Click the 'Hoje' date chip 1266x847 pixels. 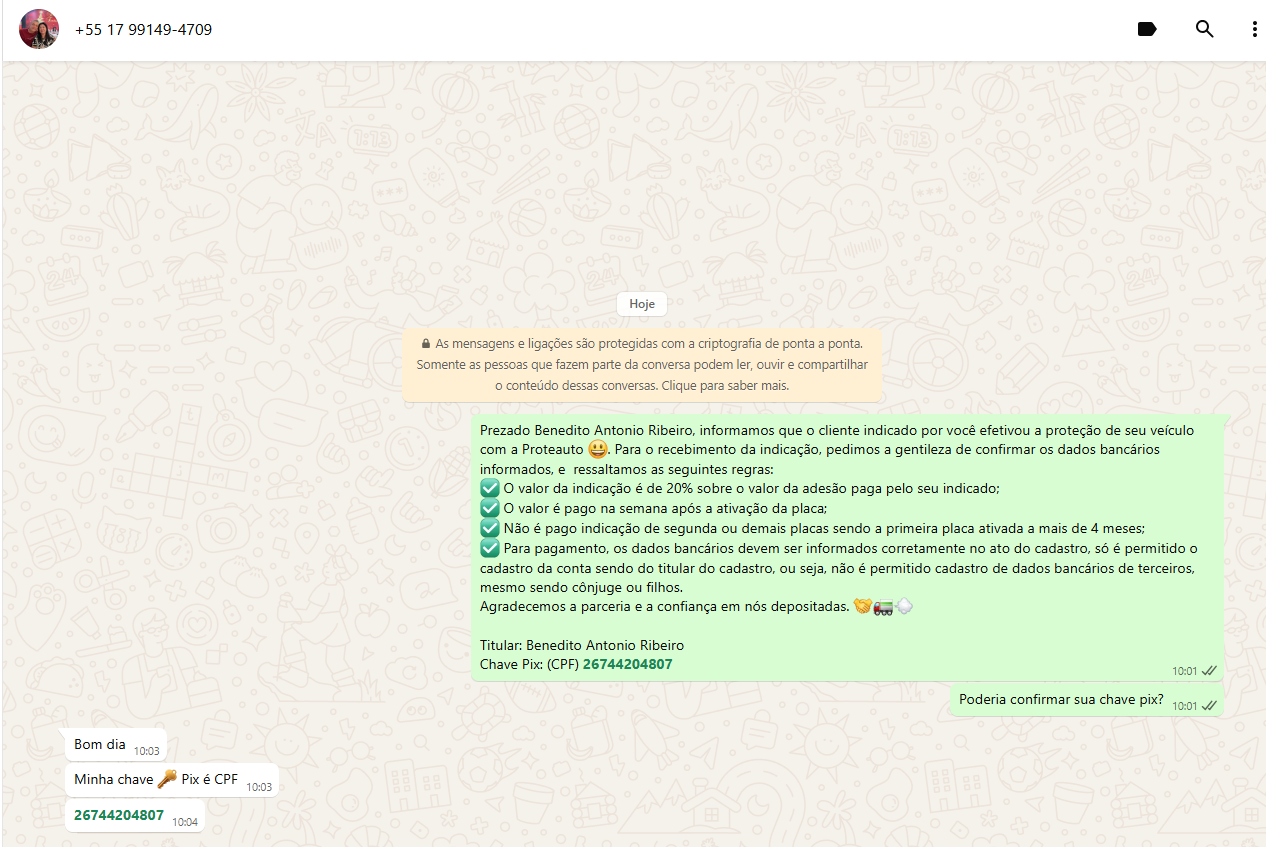pos(641,304)
